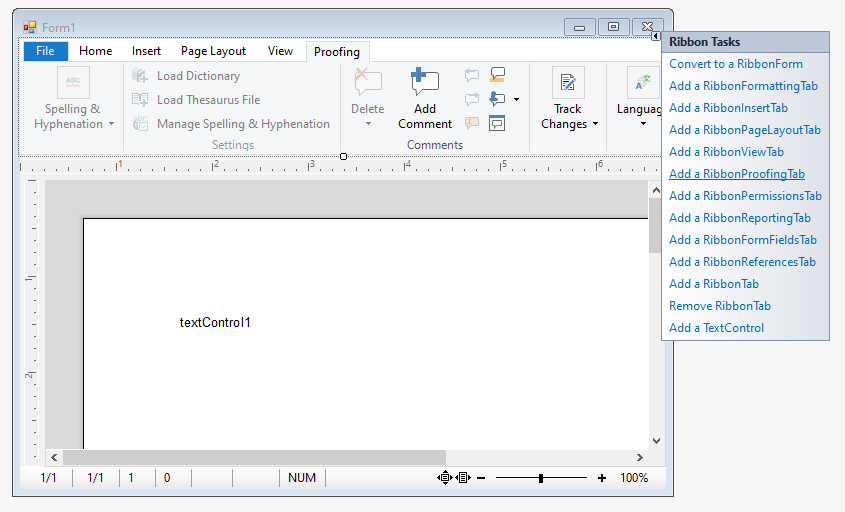Add a comment with the Add Comment icon

pos(425,81)
